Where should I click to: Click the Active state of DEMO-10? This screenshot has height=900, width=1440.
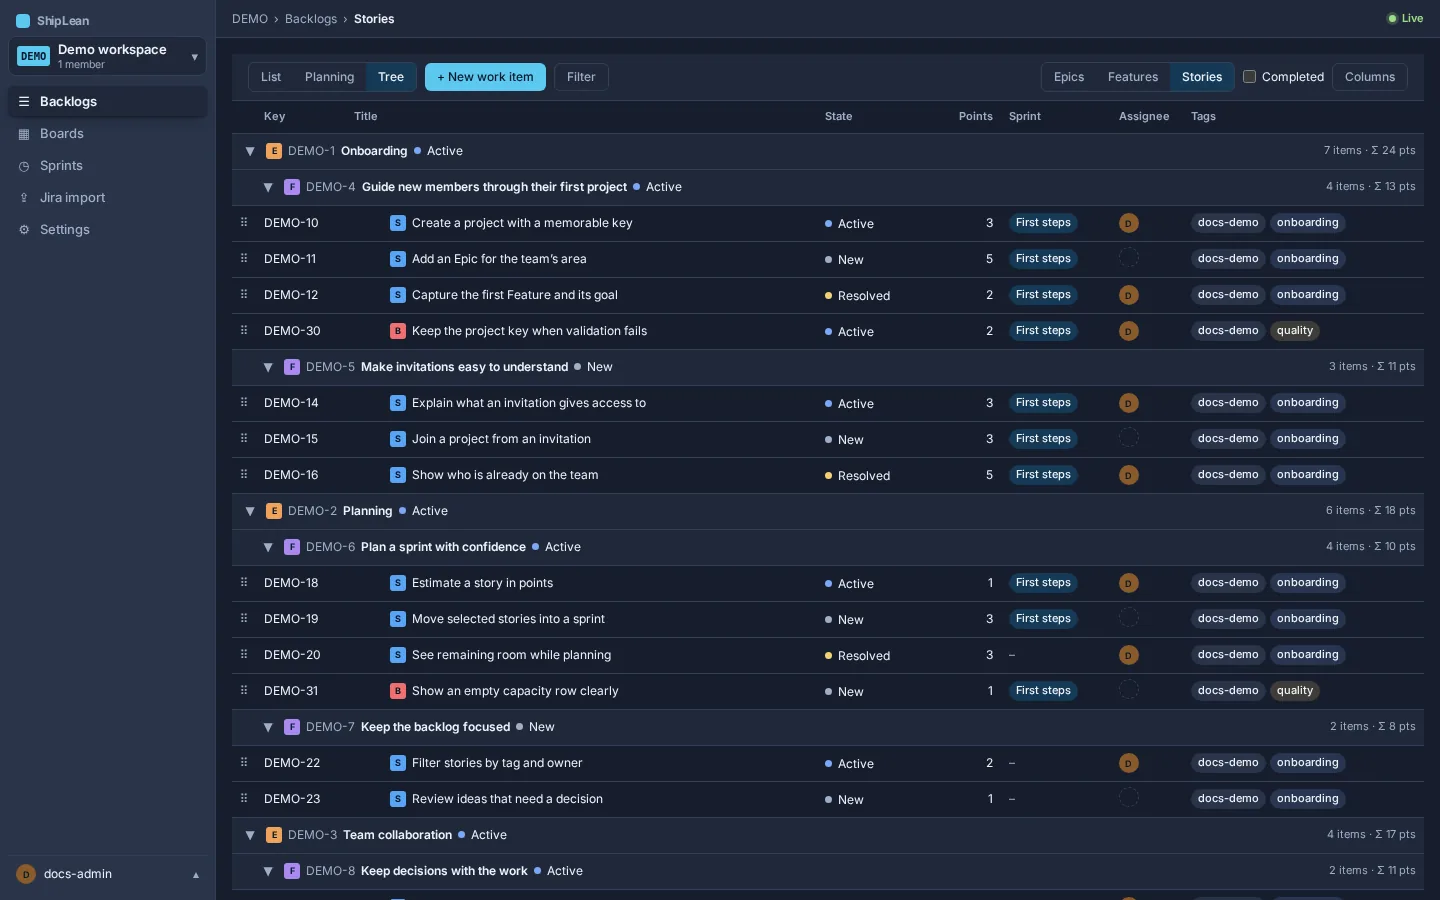tap(849, 224)
